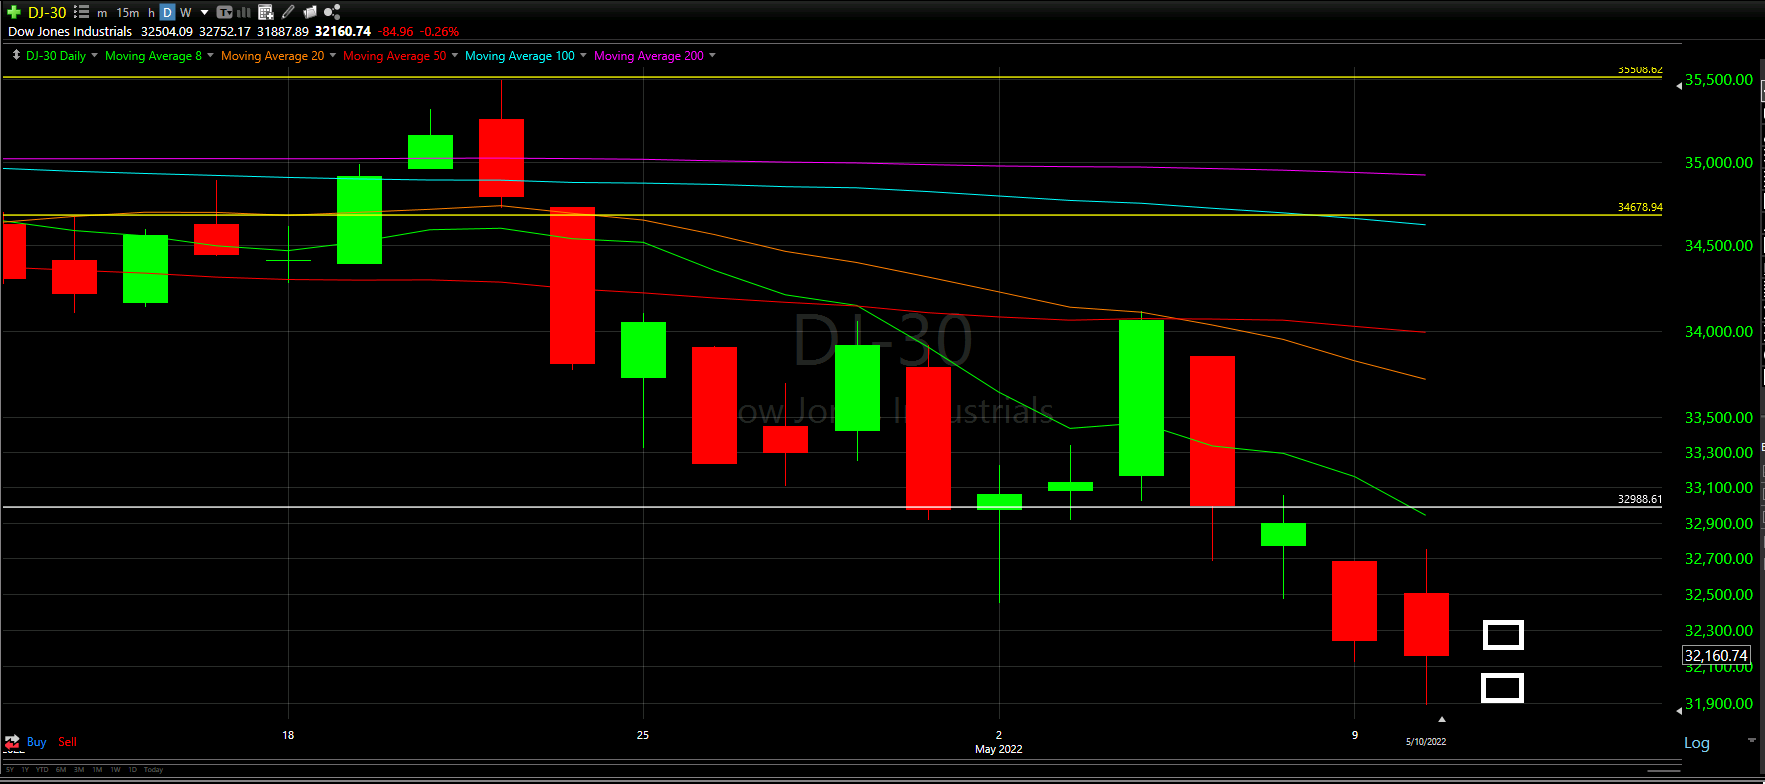This screenshot has height=784, width=1765.
Task: Click the May 2022 time axis label
Action: pos(998,749)
